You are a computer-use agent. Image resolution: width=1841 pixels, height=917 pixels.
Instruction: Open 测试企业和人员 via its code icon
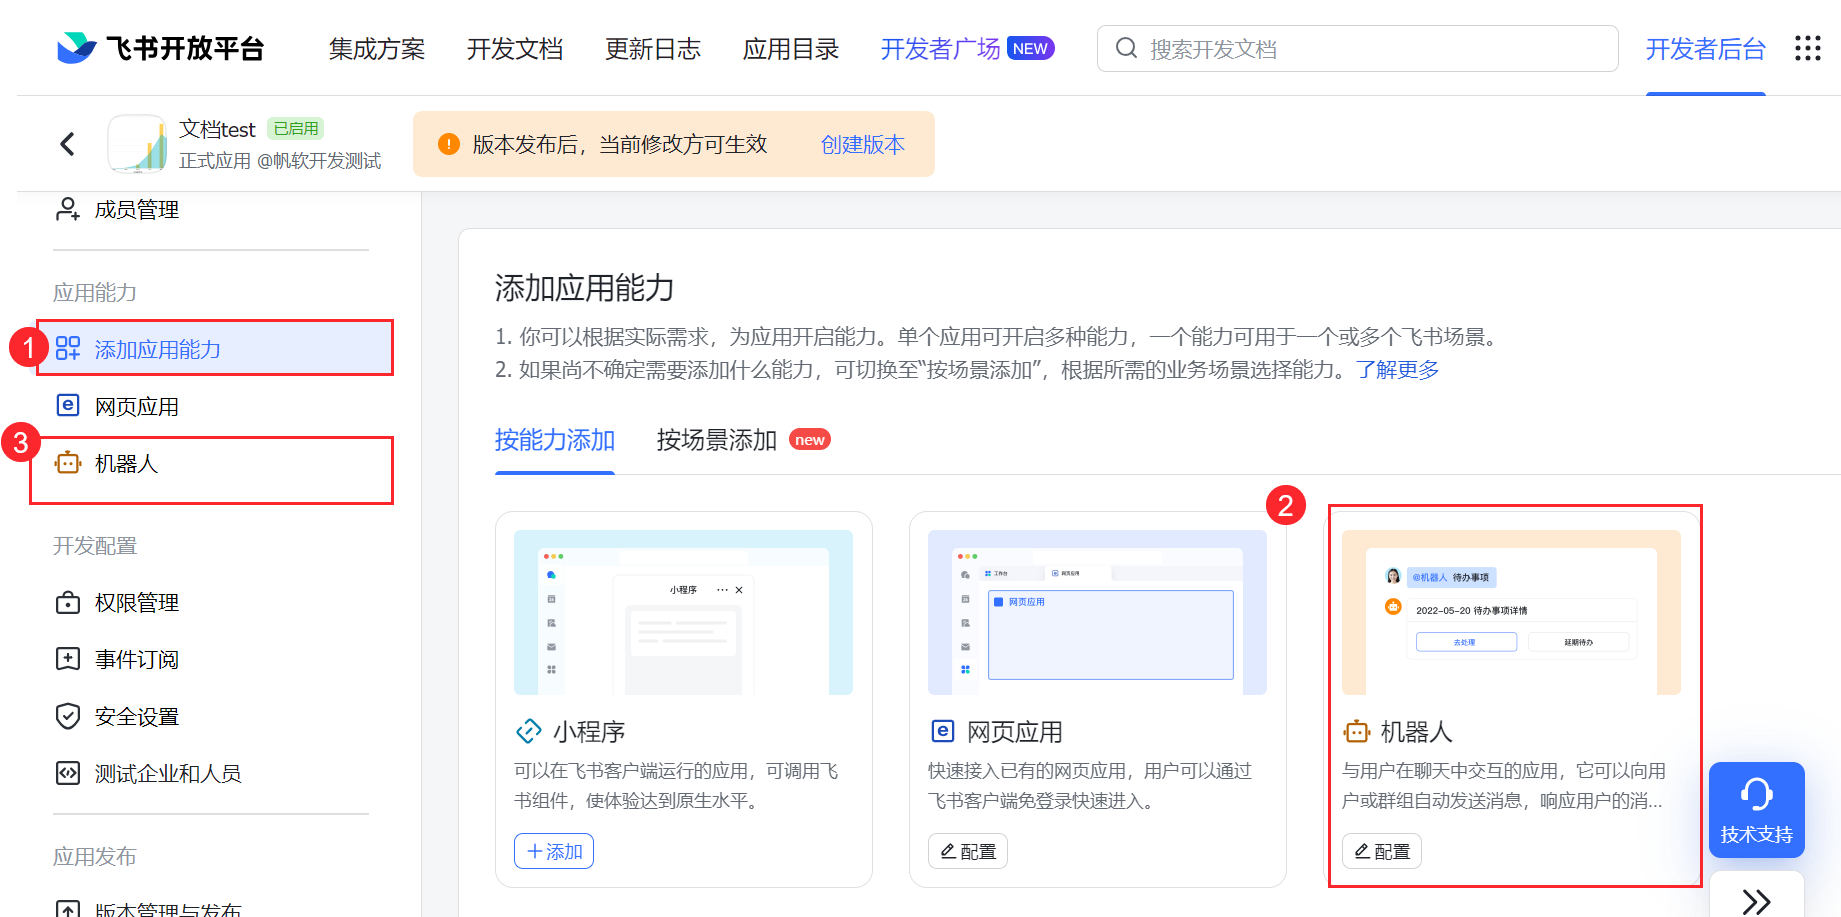(68, 773)
